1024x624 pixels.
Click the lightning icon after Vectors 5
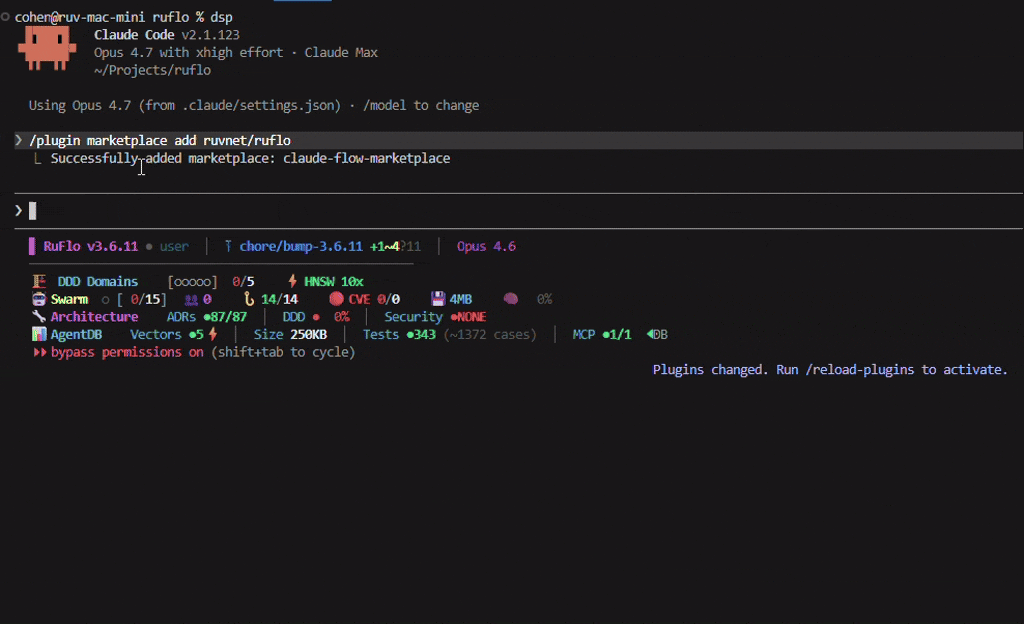(x=213, y=334)
